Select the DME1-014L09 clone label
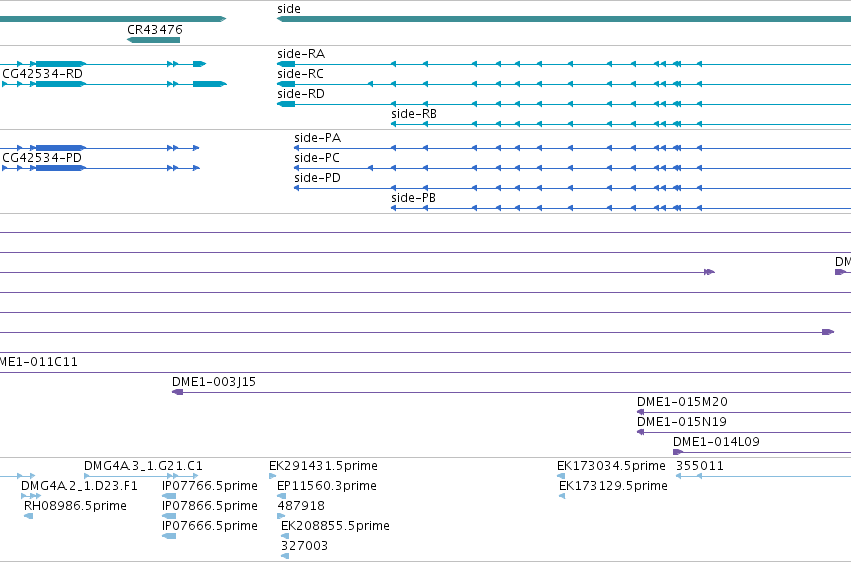Viewport: 851px width, 562px height. click(716, 442)
